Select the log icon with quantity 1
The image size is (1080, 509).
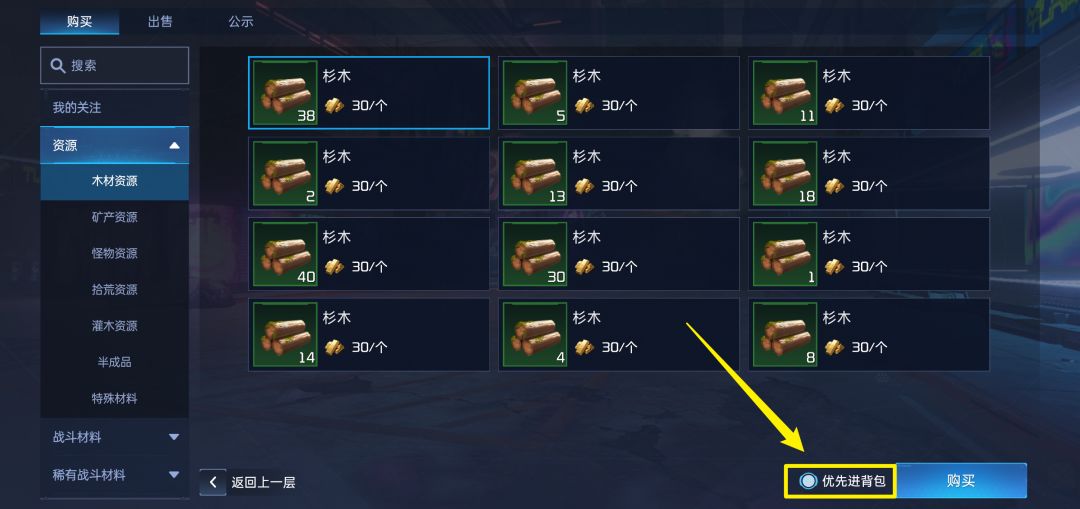785,254
